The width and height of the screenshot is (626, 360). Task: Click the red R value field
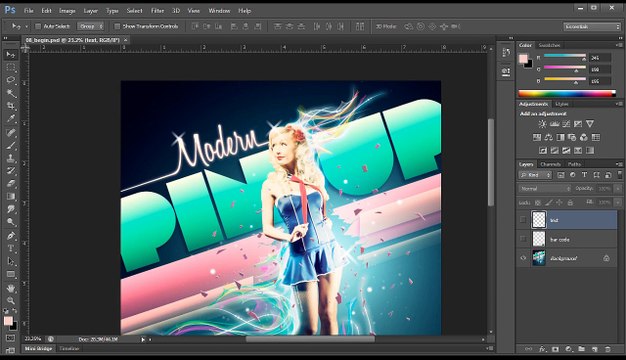point(600,58)
